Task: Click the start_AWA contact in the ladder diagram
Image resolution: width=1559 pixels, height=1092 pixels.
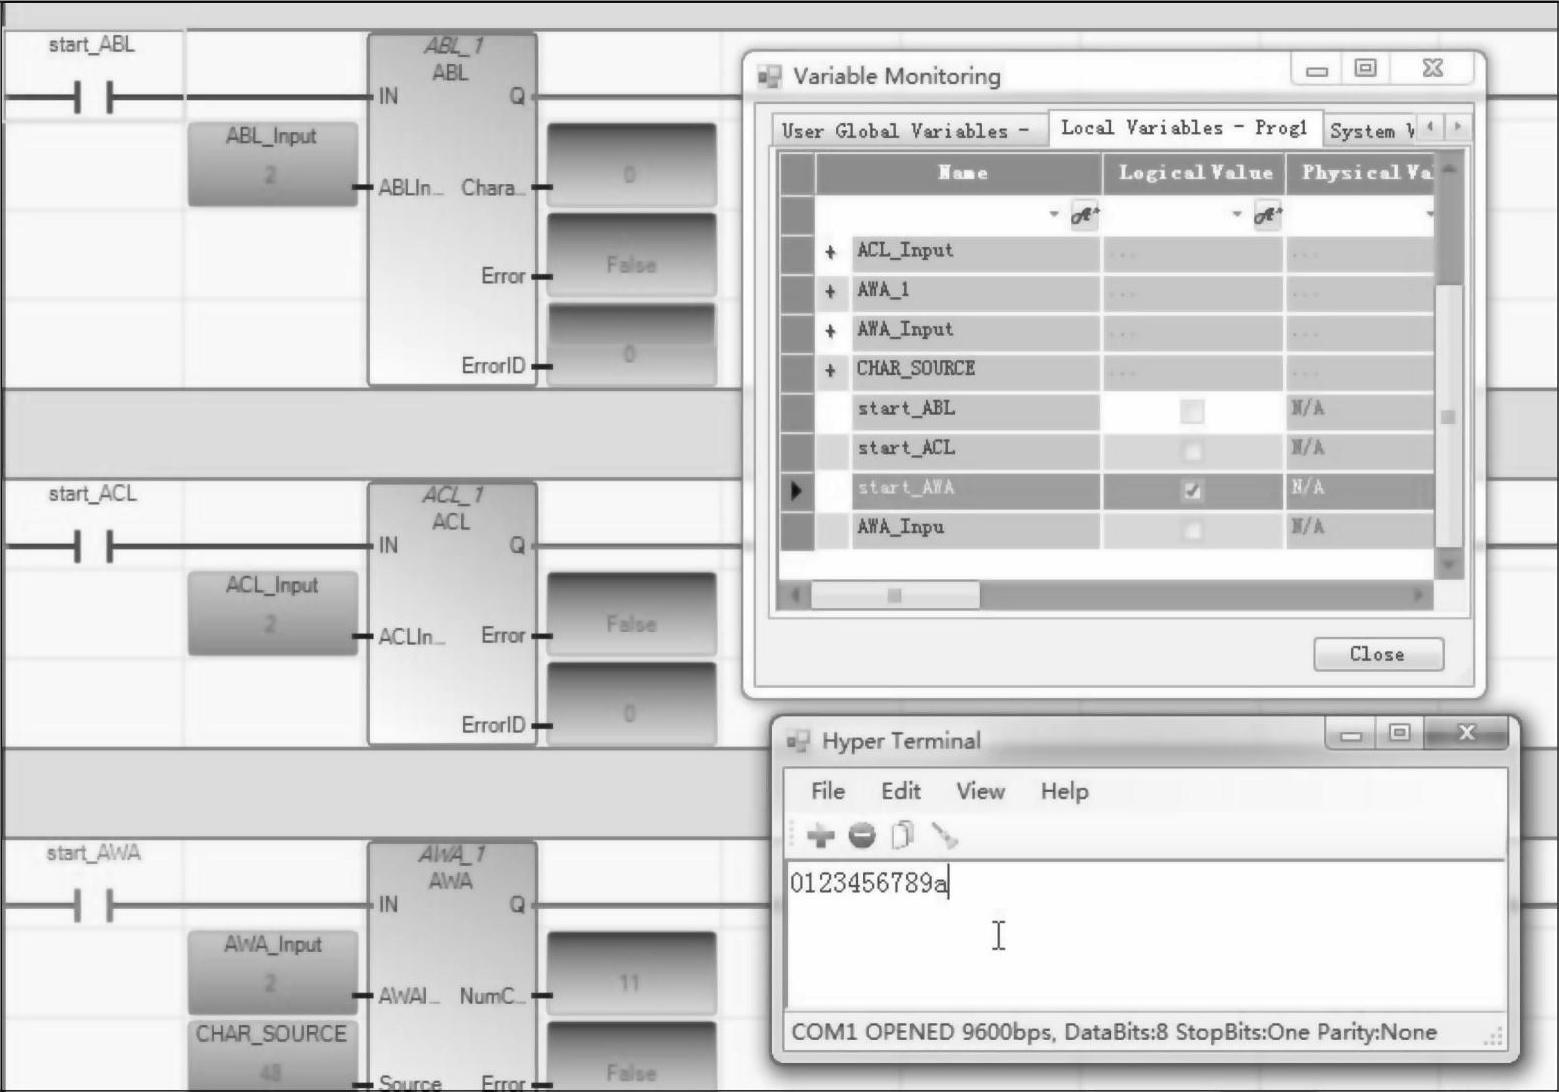Action: 93,907
